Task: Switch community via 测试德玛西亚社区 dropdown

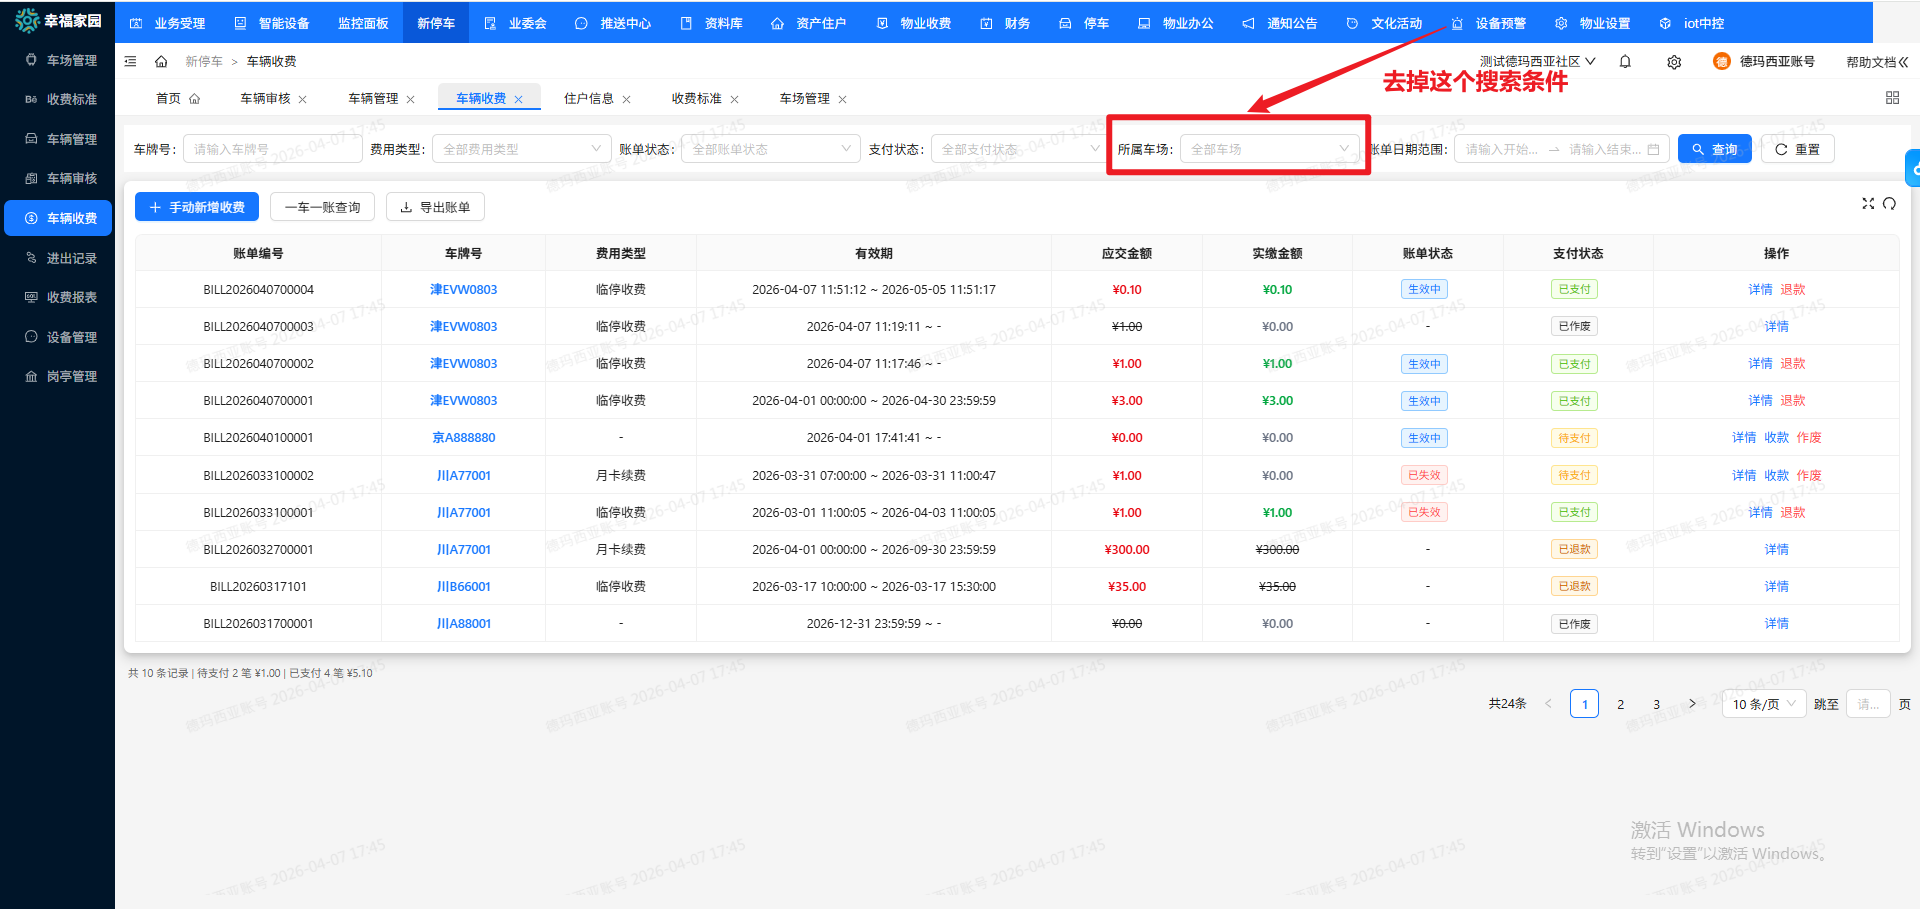Action: (x=1537, y=62)
